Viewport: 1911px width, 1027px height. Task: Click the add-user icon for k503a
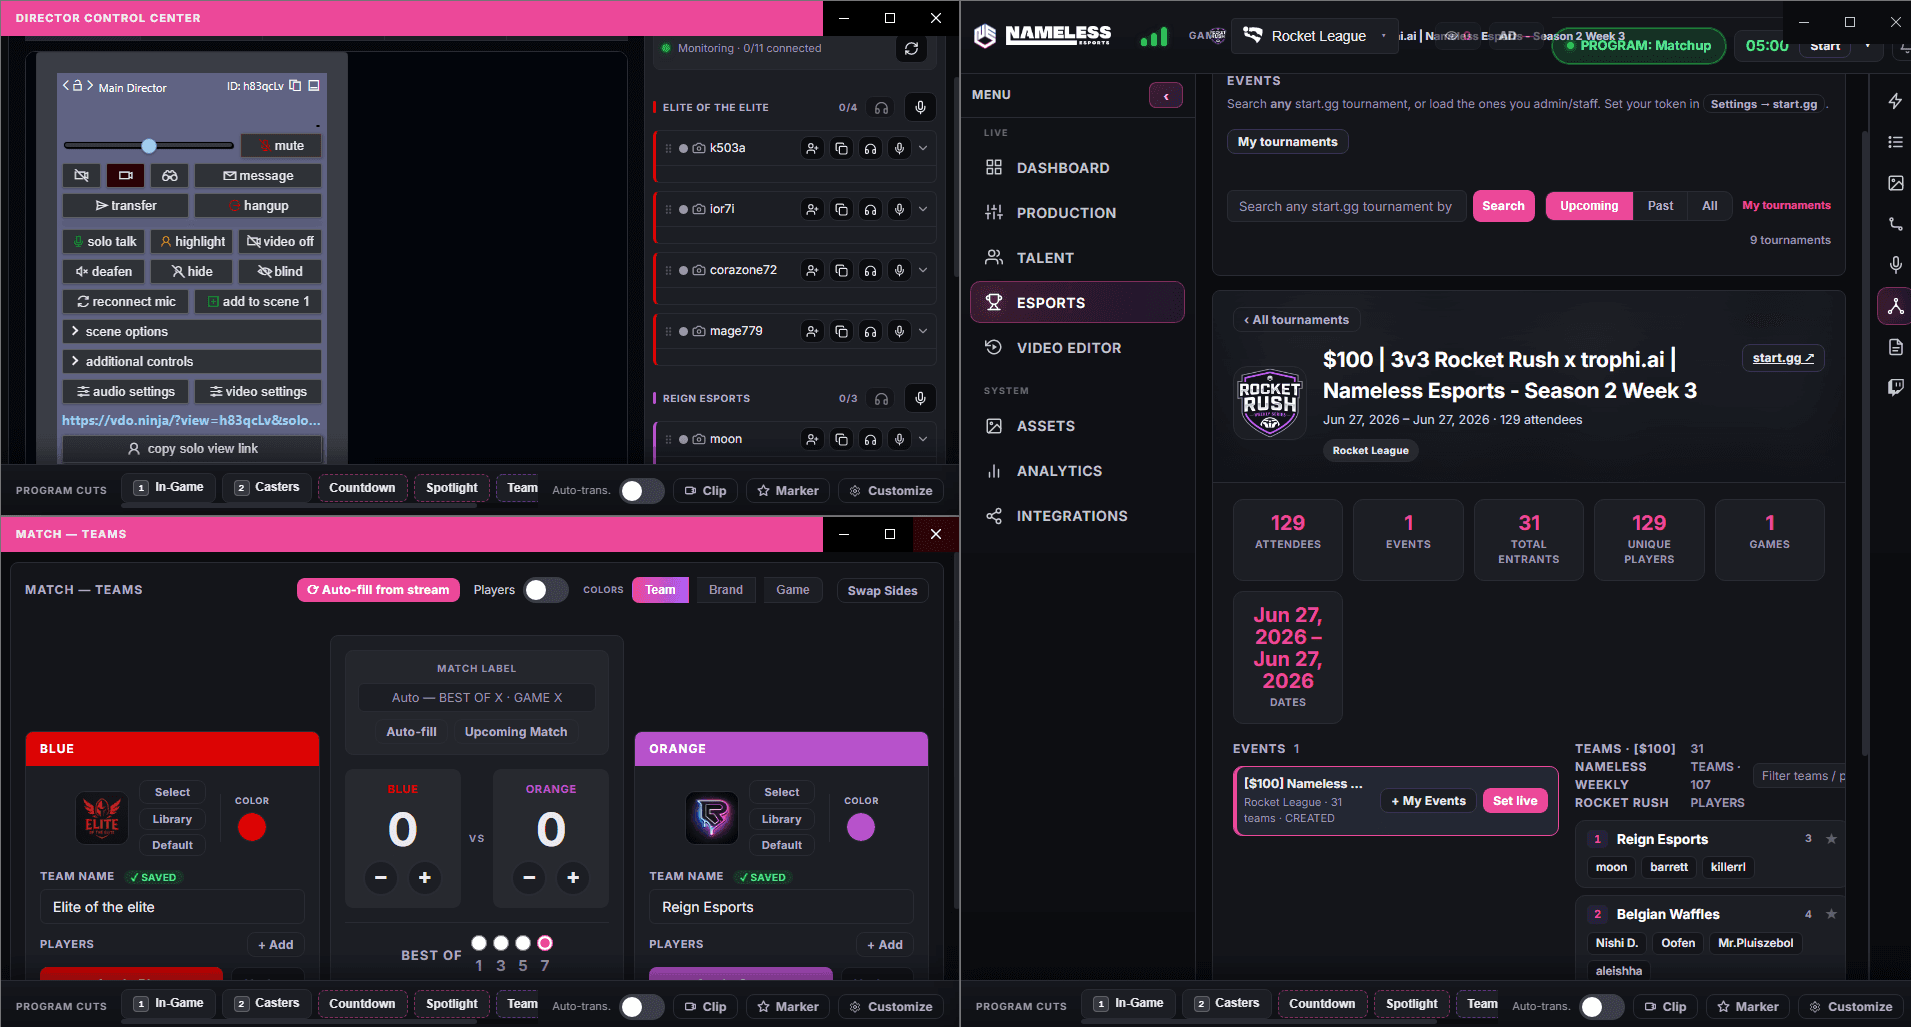(x=812, y=148)
